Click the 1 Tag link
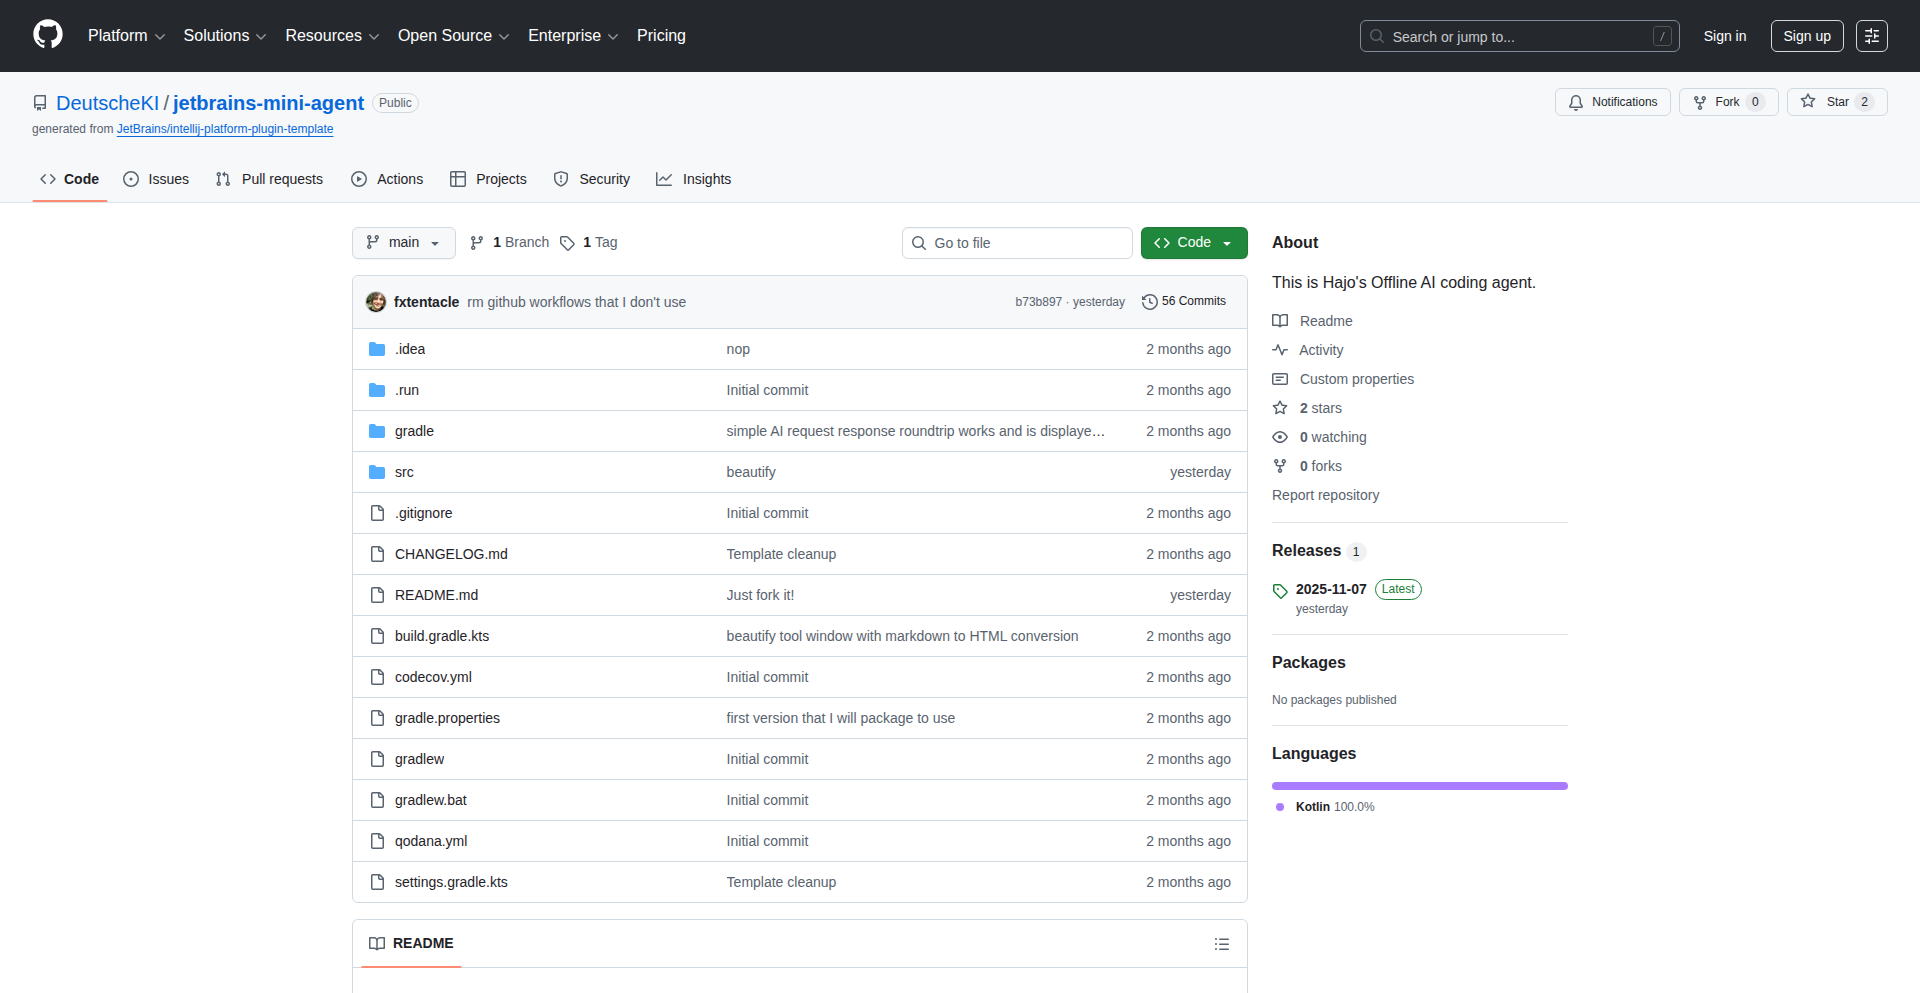 589,243
